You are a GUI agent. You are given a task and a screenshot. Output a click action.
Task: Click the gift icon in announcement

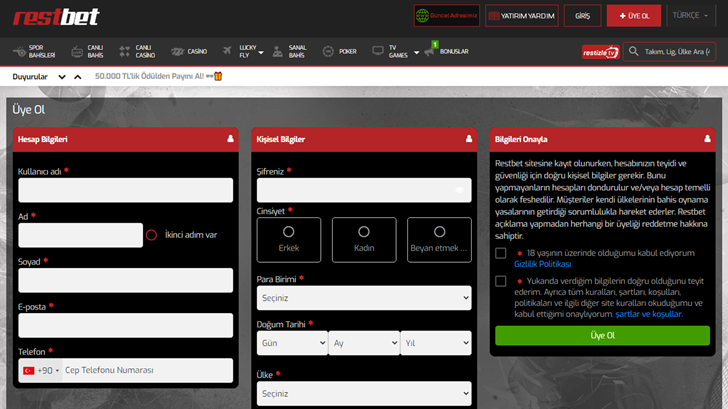tap(218, 76)
